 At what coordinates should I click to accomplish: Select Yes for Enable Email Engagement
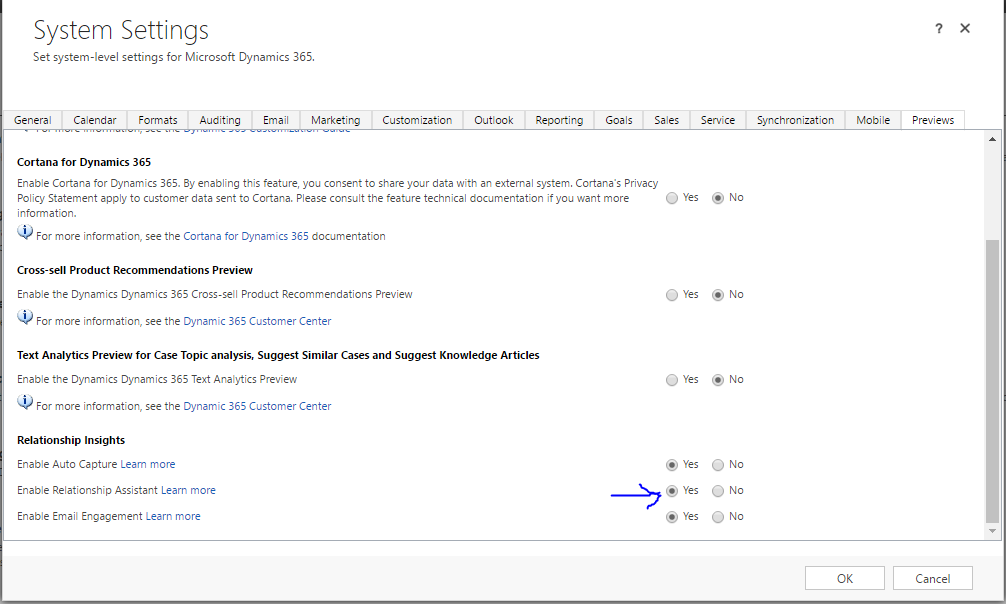point(672,517)
